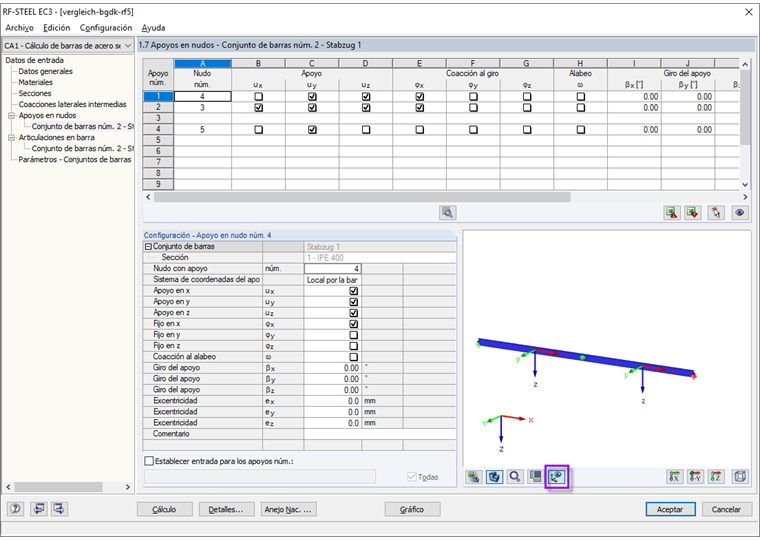
Task: Click the Nudo con apoyo number field
Action: pyautogui.click(x=332, y=269)
